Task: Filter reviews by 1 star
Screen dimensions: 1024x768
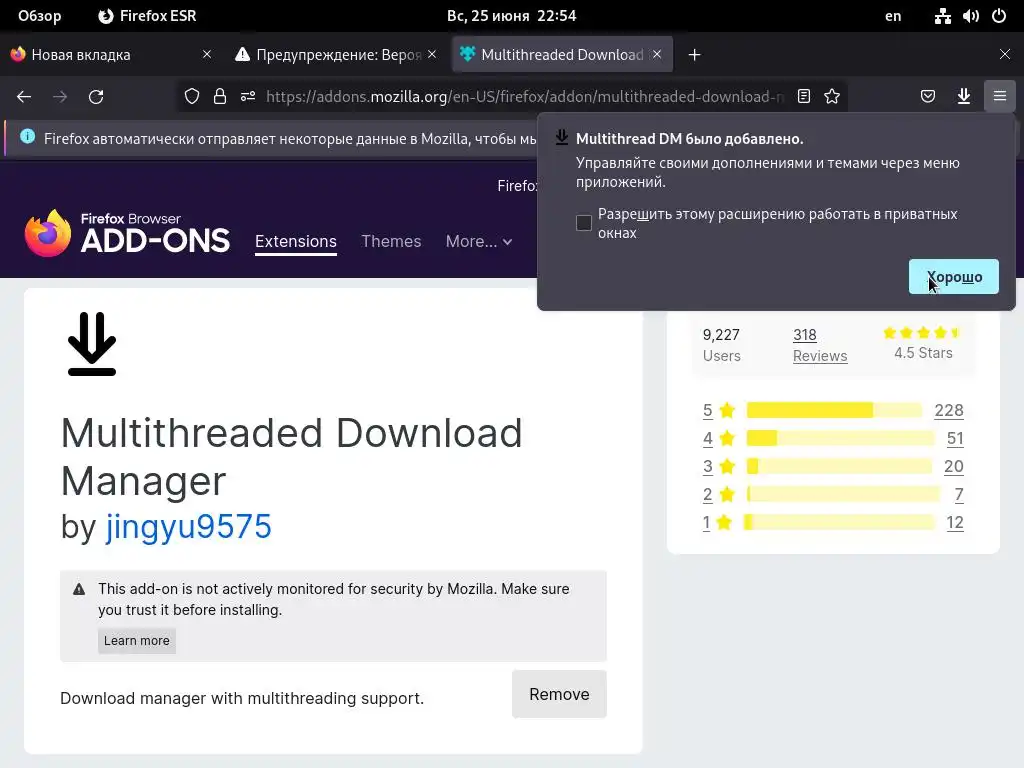Action: (x=717, y=522)
